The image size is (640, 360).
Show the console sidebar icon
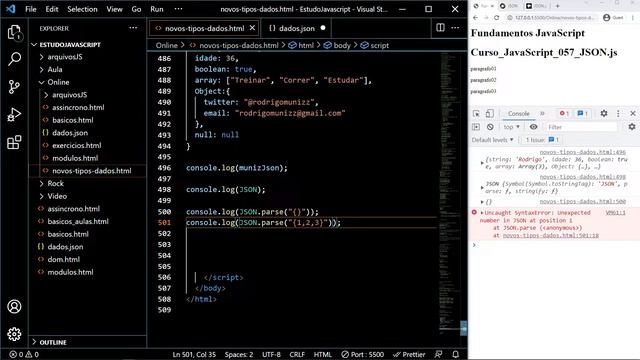click(476, 127)
